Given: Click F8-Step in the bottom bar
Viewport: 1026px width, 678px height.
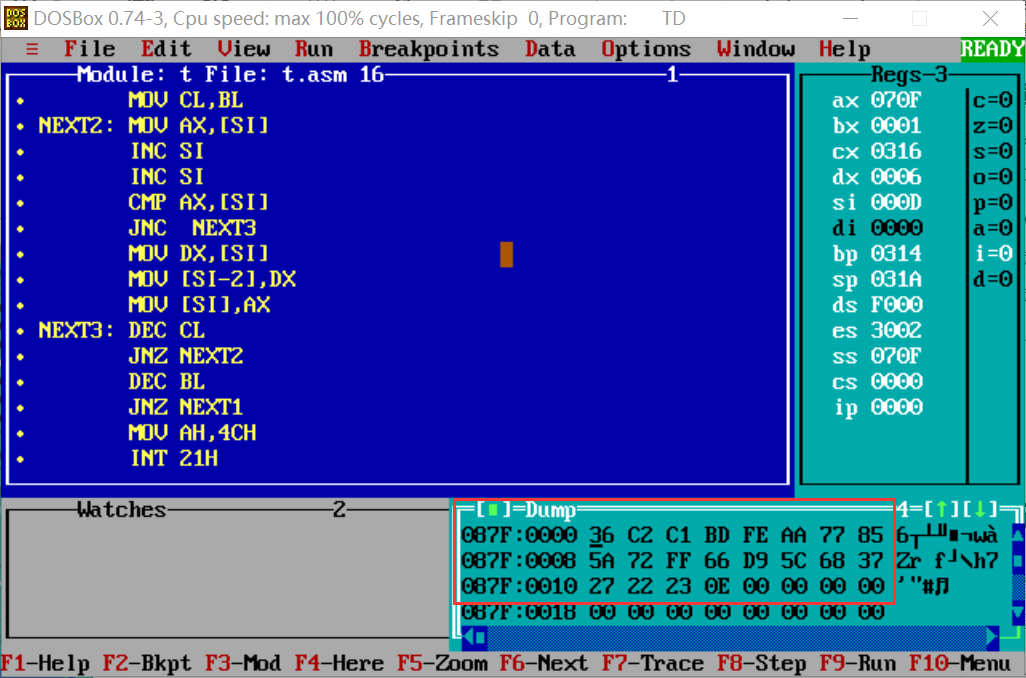Looking at the screenshot, I should [762, 664].
